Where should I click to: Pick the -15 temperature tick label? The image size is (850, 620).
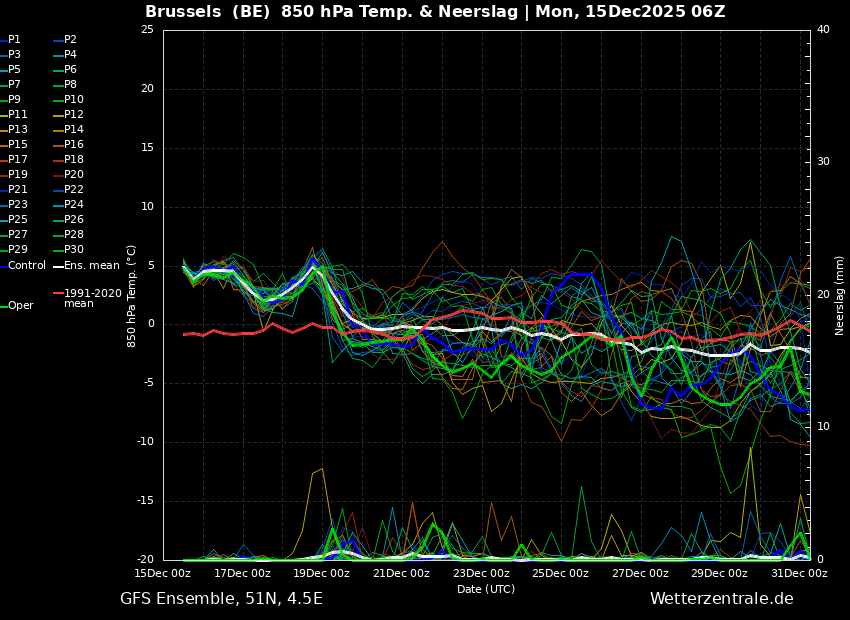pos(145,501)
